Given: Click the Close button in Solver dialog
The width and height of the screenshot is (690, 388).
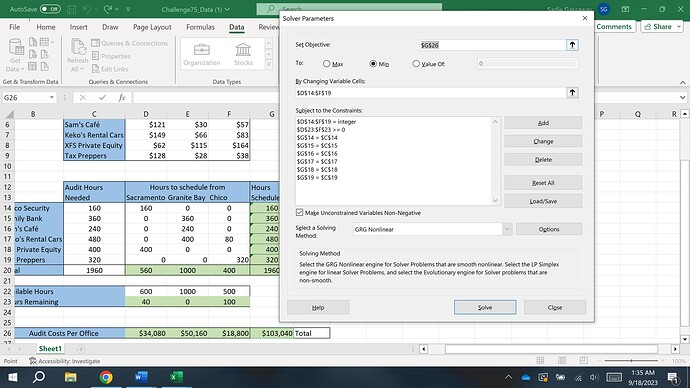Looking at the screenshot, I should [554, 307].
